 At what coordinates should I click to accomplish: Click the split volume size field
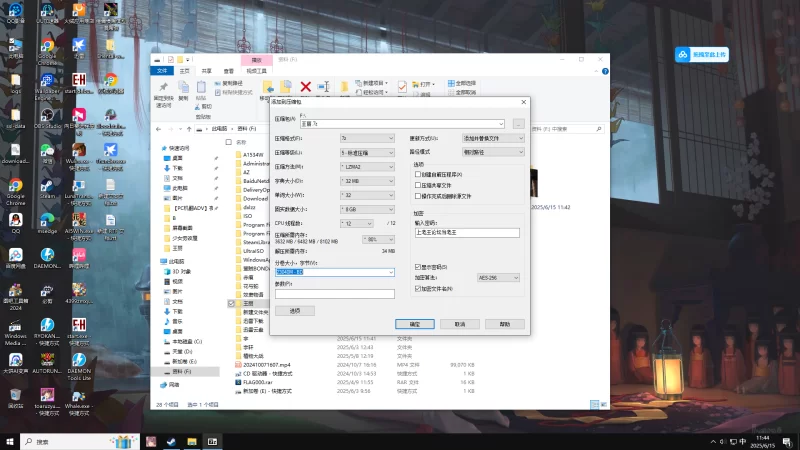335,272
